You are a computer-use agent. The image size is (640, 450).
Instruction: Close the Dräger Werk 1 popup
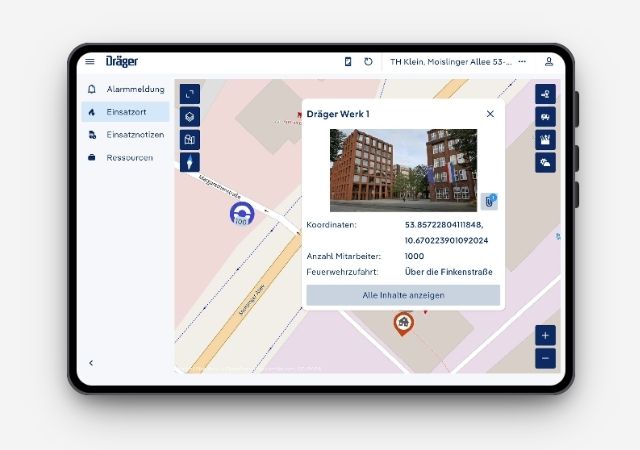(x=490, y=114)
